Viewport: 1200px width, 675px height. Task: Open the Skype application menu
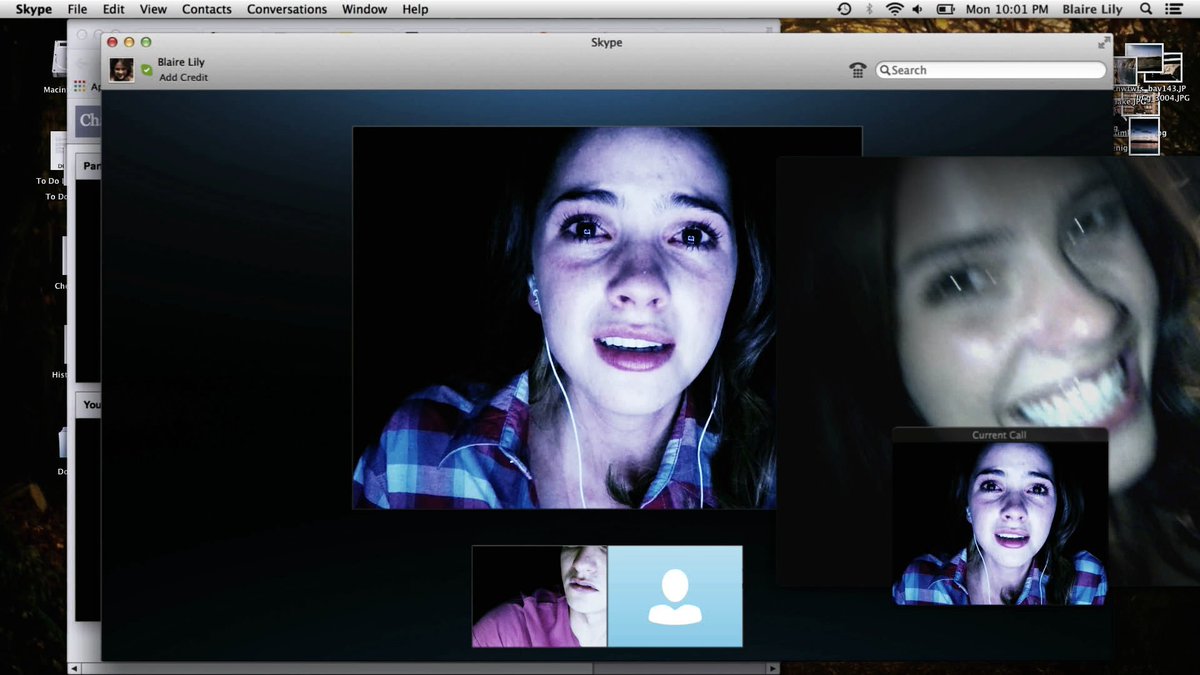[33, 9]
